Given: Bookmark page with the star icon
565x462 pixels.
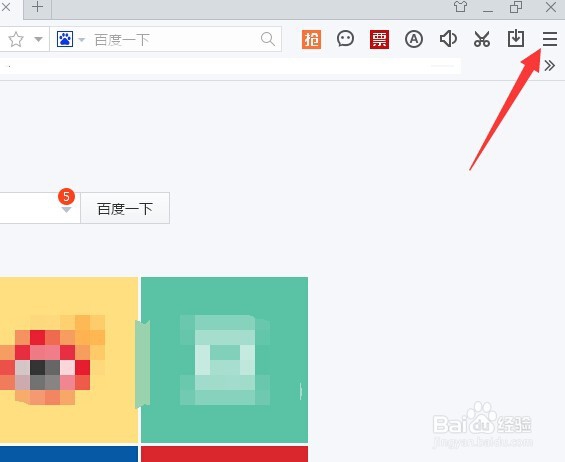Looking at the screenshot, I should click(15, 39).
